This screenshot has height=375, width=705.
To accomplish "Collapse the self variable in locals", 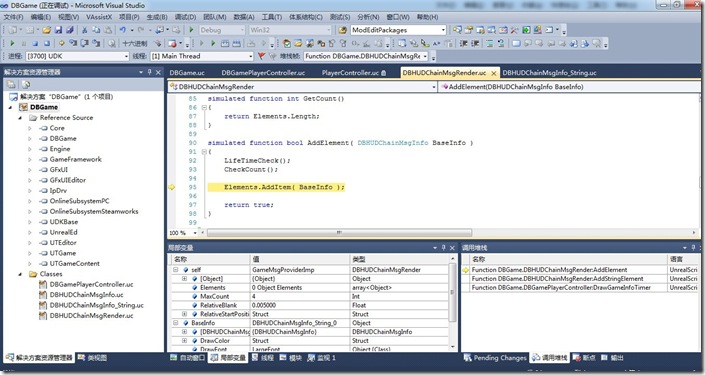I will [175, 270].
